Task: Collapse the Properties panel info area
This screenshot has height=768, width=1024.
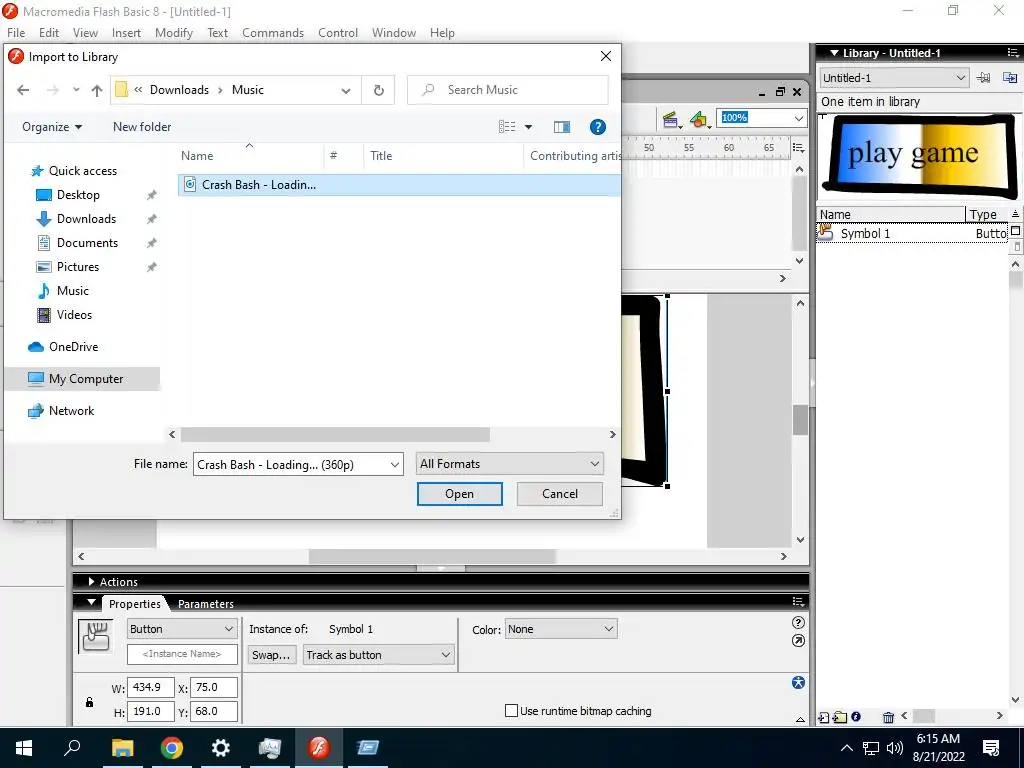Action: (x=801, y=719)
